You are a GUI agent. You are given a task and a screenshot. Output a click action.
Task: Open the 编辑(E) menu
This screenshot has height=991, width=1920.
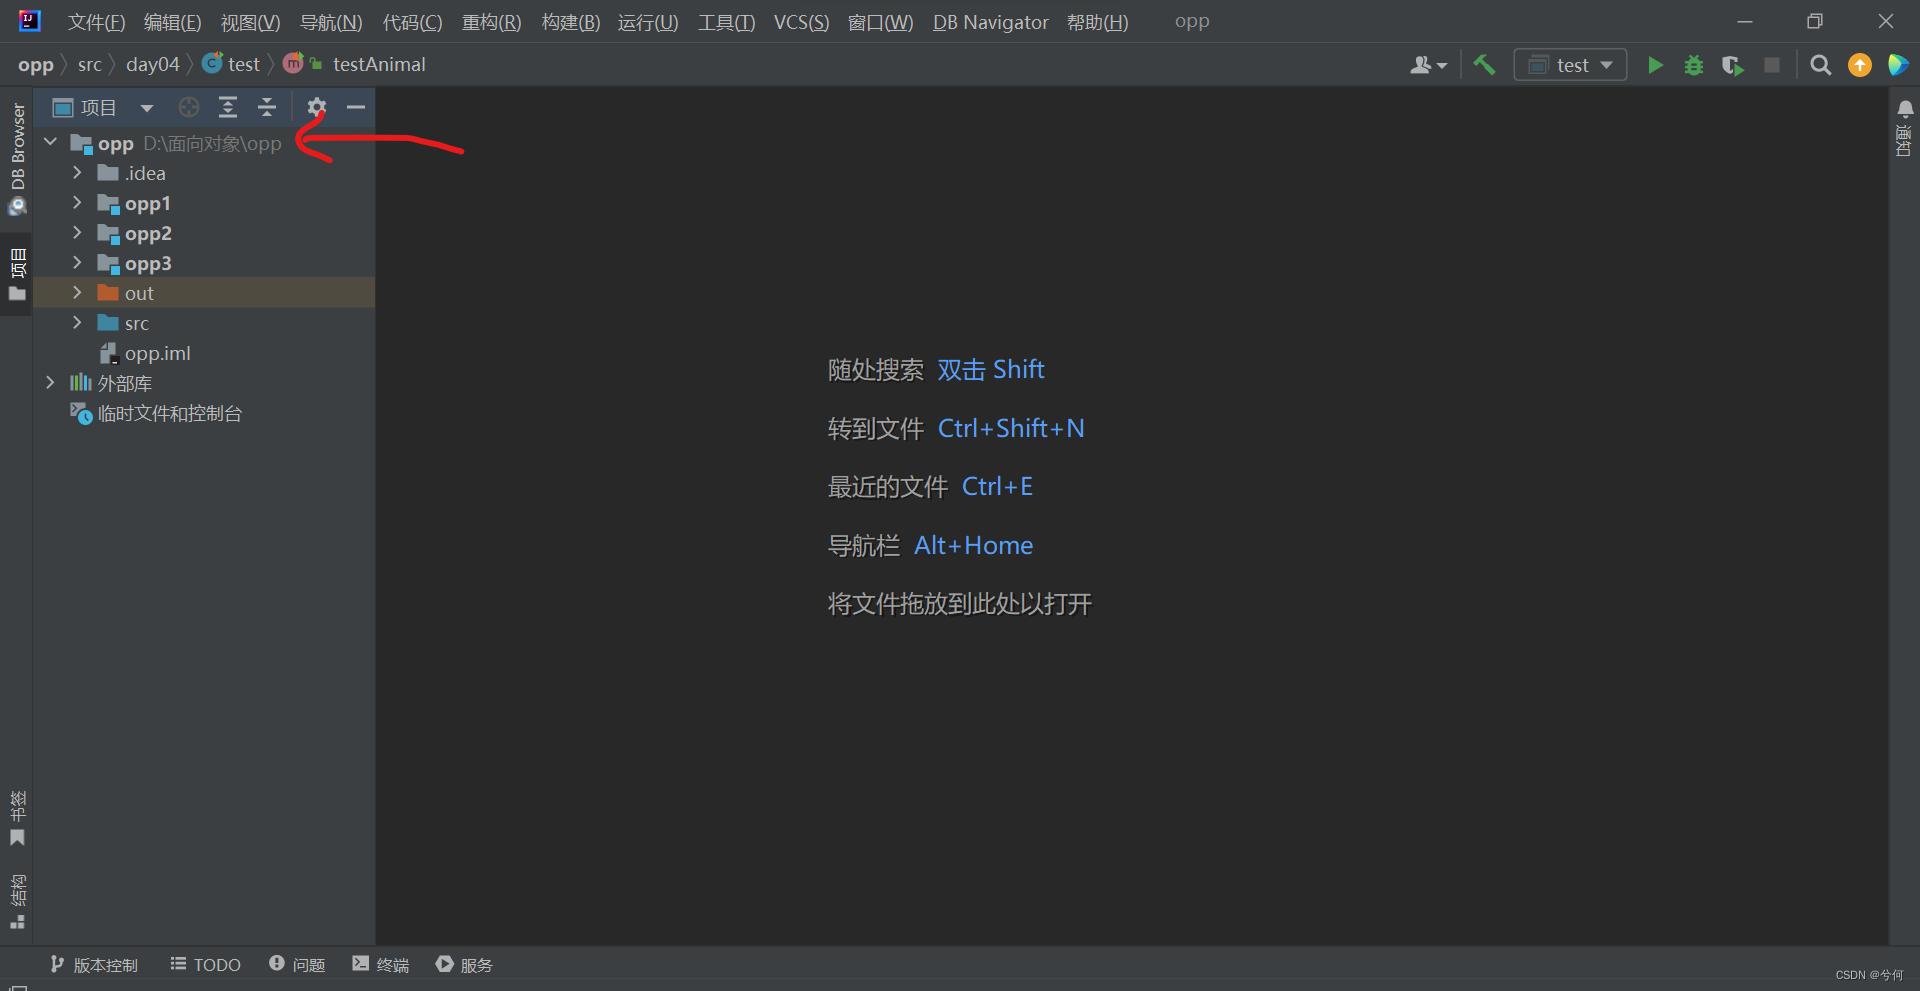[x=172, y=22]
